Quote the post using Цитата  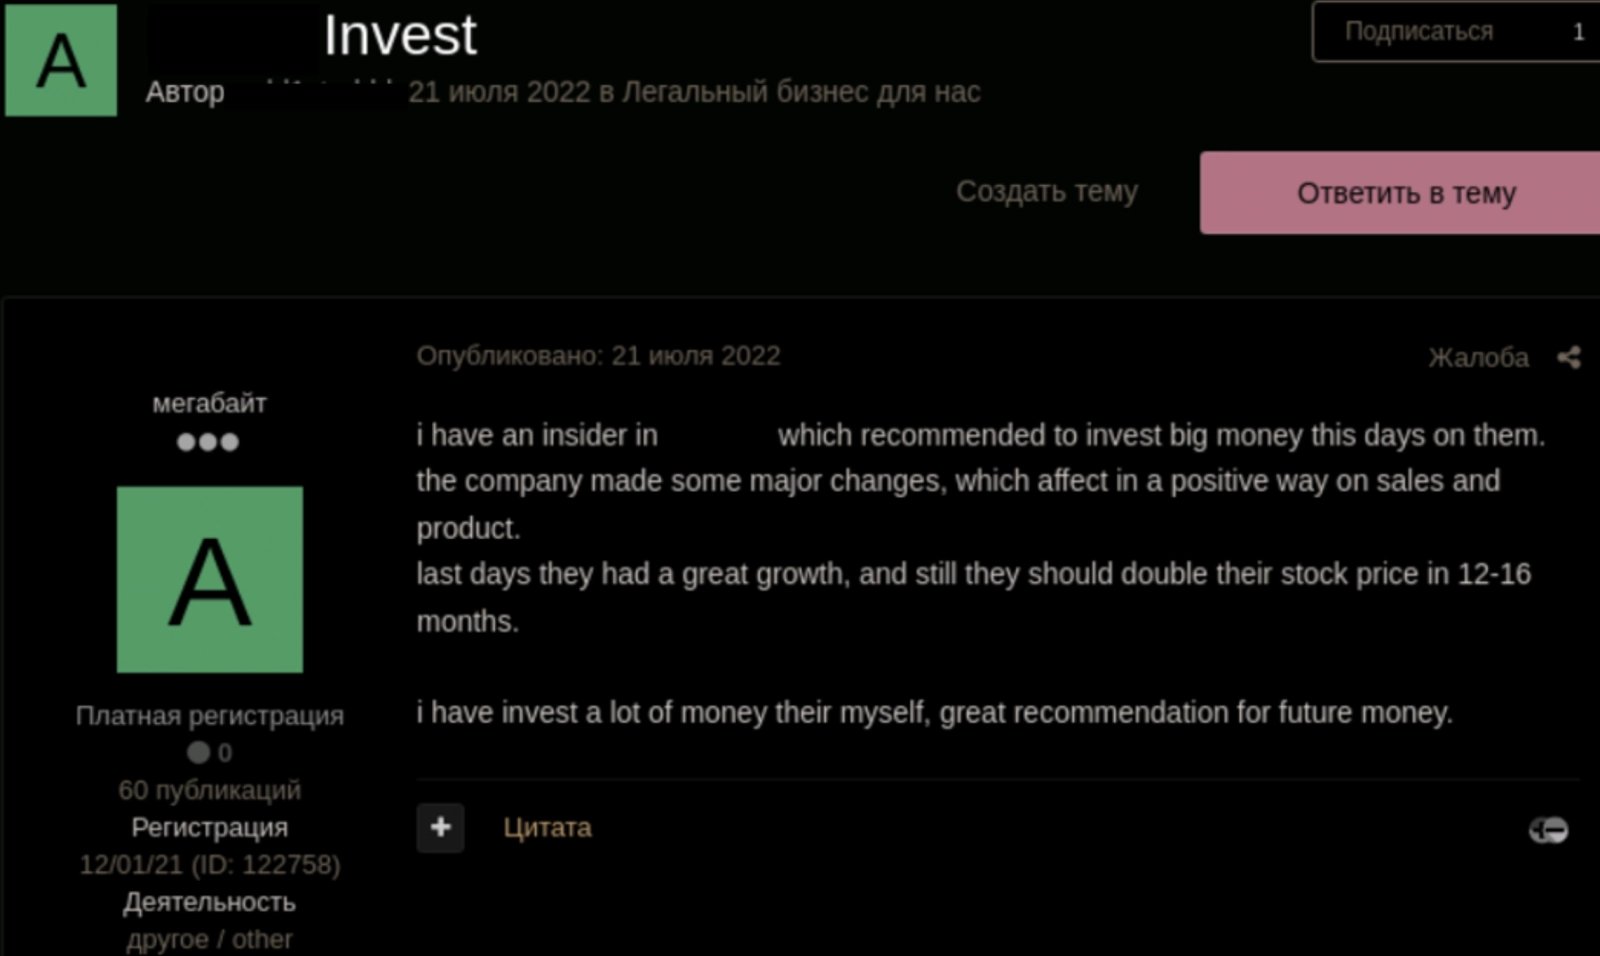coord(546,828)
